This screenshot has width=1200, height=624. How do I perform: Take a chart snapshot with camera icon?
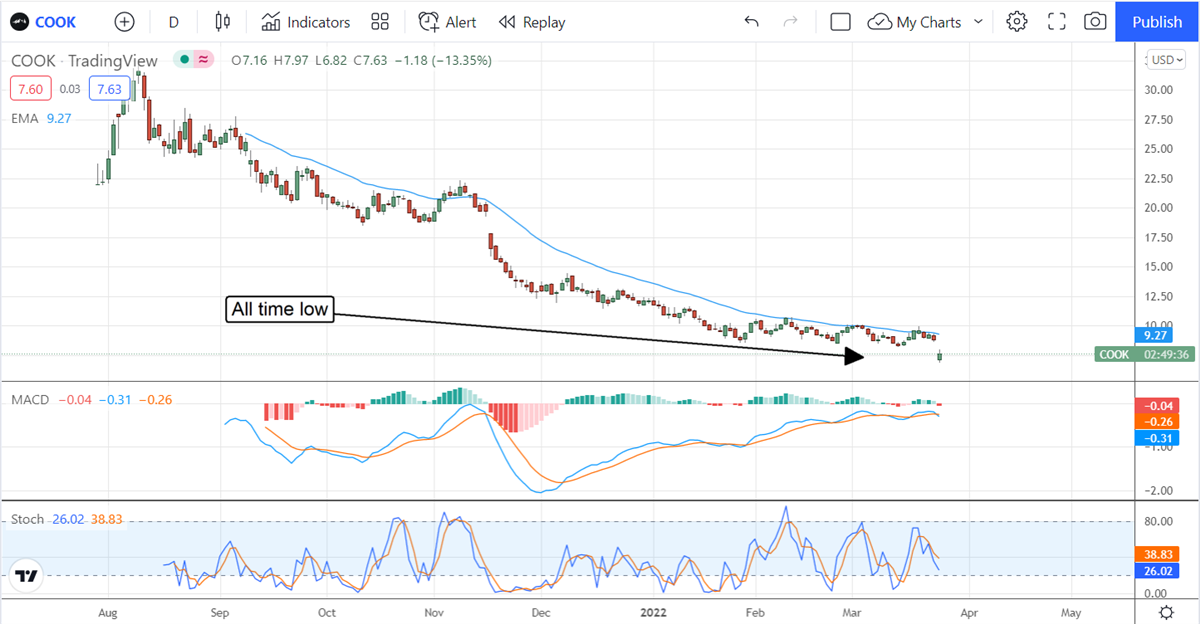point(1095,22)
